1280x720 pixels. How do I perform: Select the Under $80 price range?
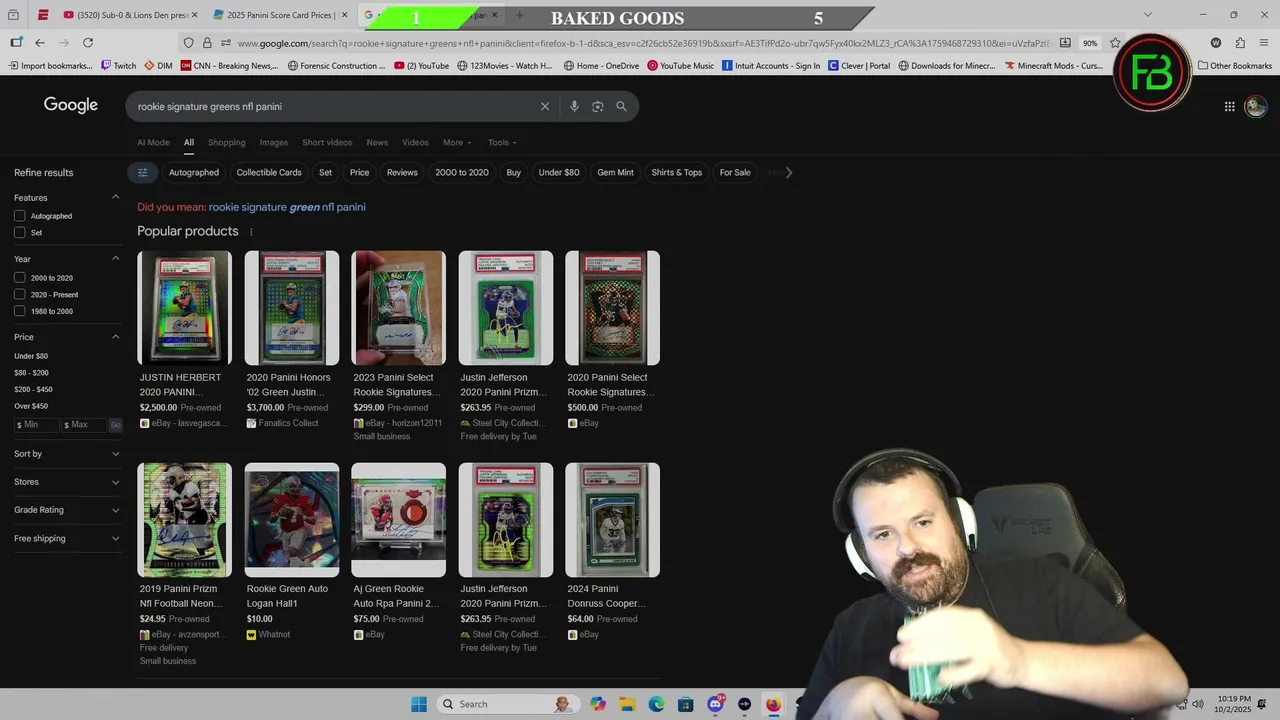click(x=31, y=356)
